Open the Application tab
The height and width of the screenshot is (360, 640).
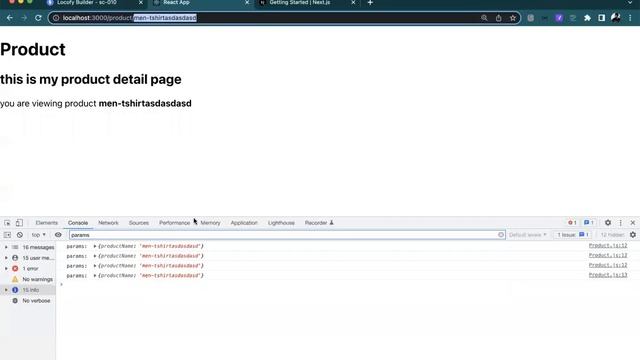click(x=244, y=223)
